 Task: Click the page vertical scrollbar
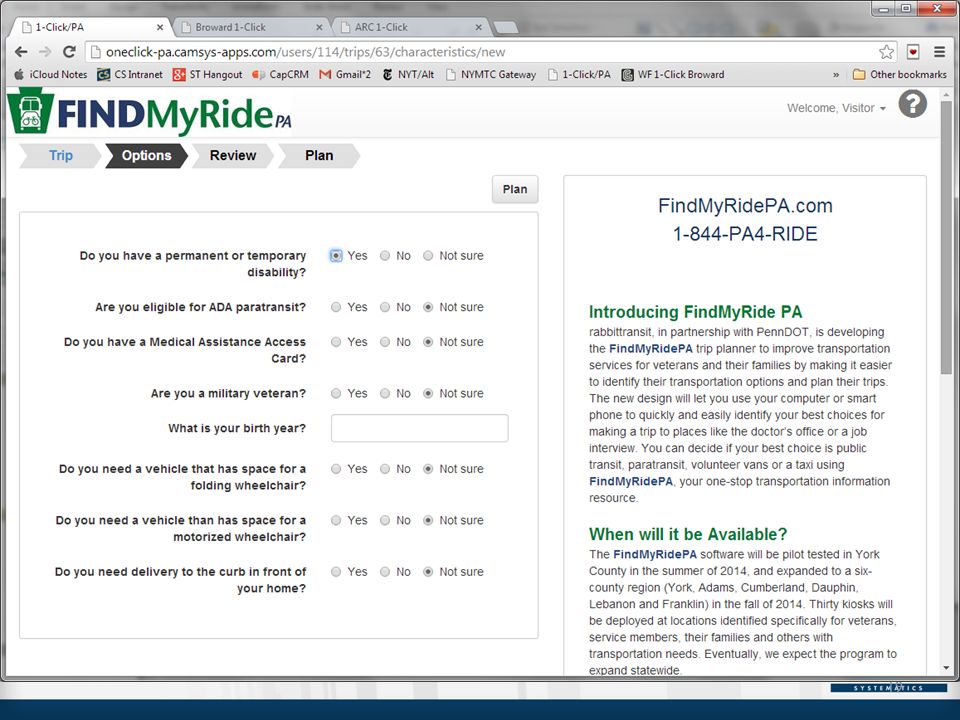click(x=947, y=238)
